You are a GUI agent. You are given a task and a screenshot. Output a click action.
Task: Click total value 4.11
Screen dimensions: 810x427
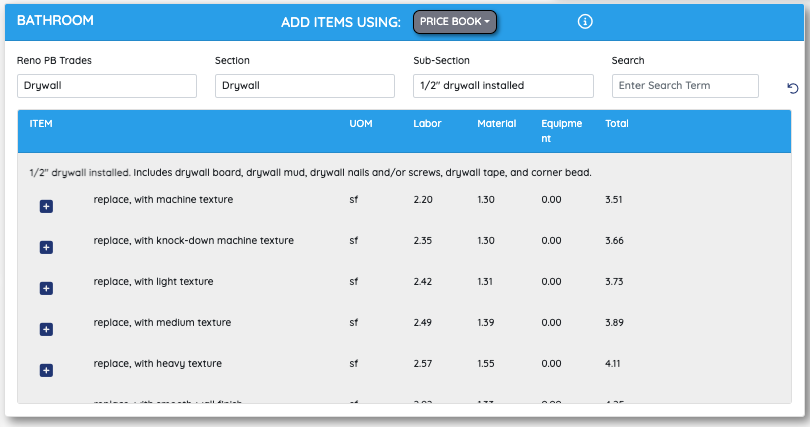613,363
